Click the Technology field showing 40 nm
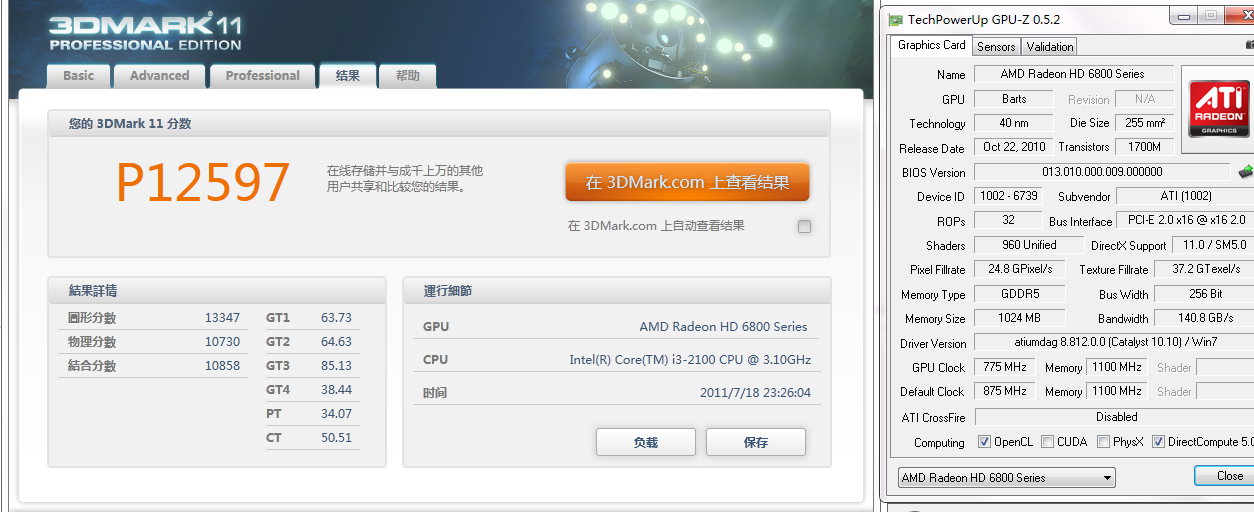 [1013, 123]
